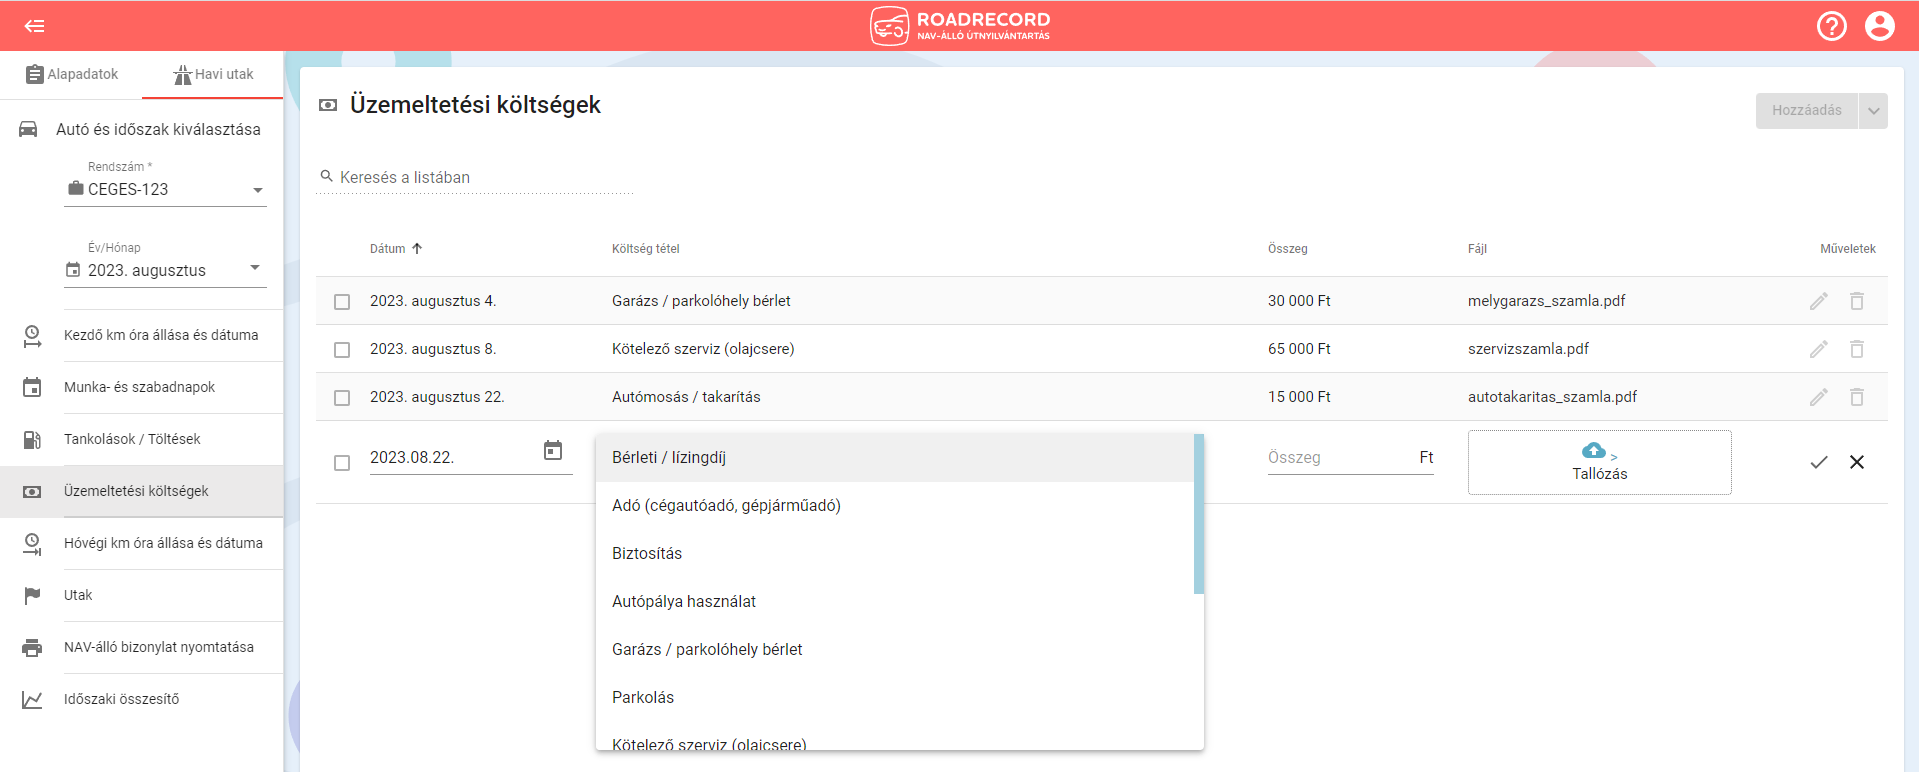This screenshot has width=1919, height=772.
Task: Collapse the sidebar with the back menu icon
Action: pyautogui.click(x=34, y=26)
